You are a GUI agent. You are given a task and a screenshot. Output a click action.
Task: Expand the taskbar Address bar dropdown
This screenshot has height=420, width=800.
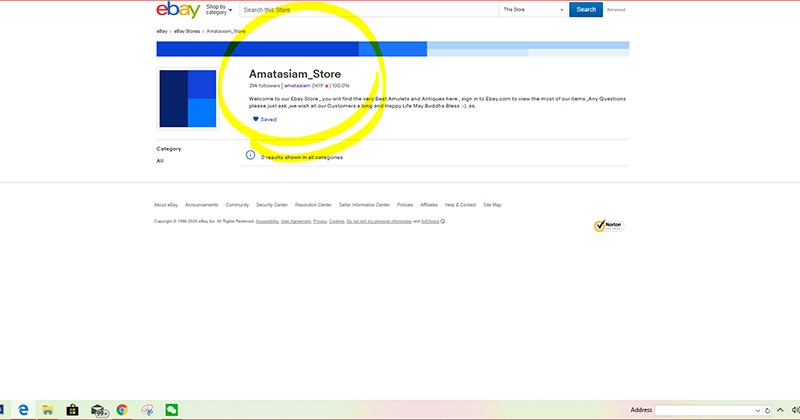click(757, 410)
